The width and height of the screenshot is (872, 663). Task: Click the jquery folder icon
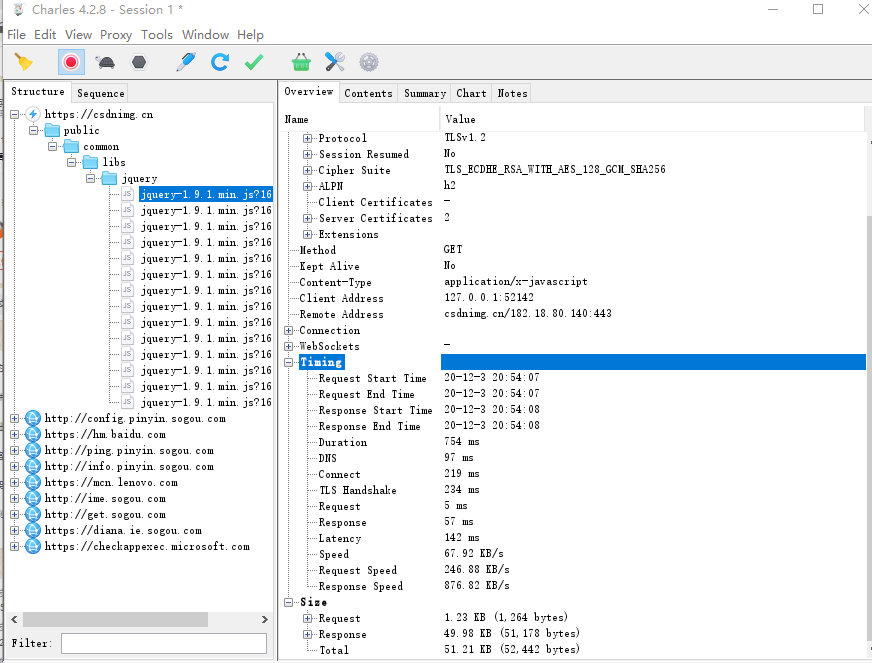(x=110, y=179)
